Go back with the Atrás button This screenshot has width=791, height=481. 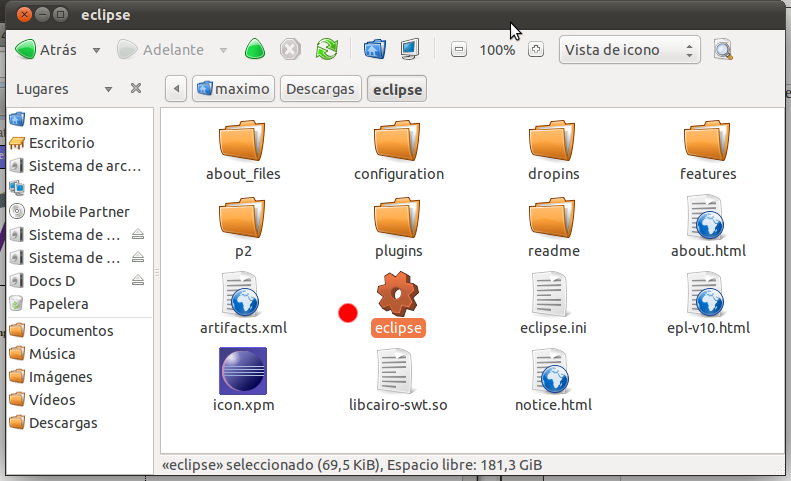tap(46, 50)
